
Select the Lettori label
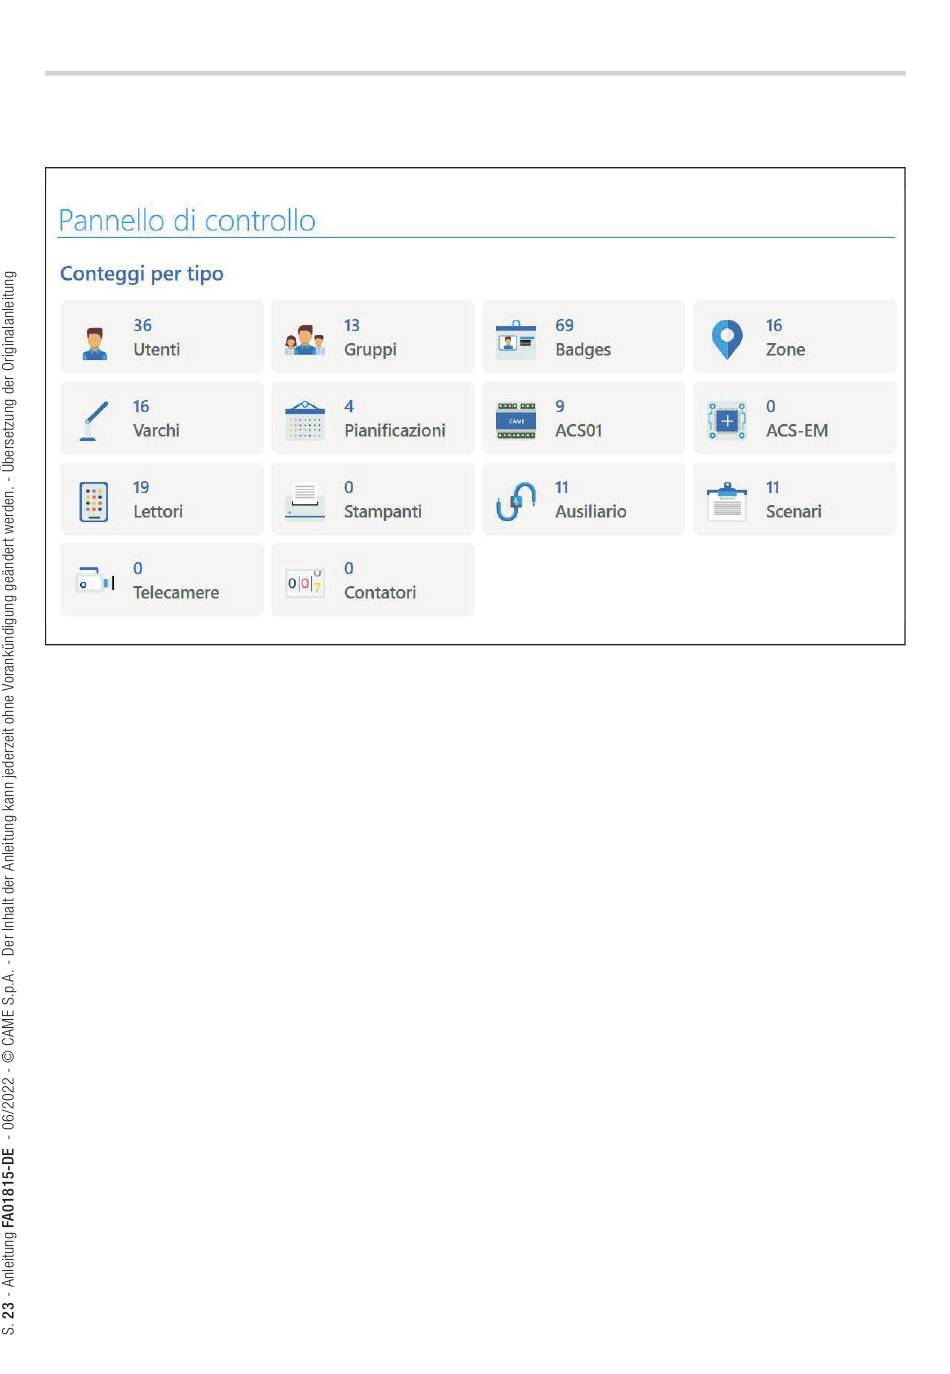[x=158, y=512]
